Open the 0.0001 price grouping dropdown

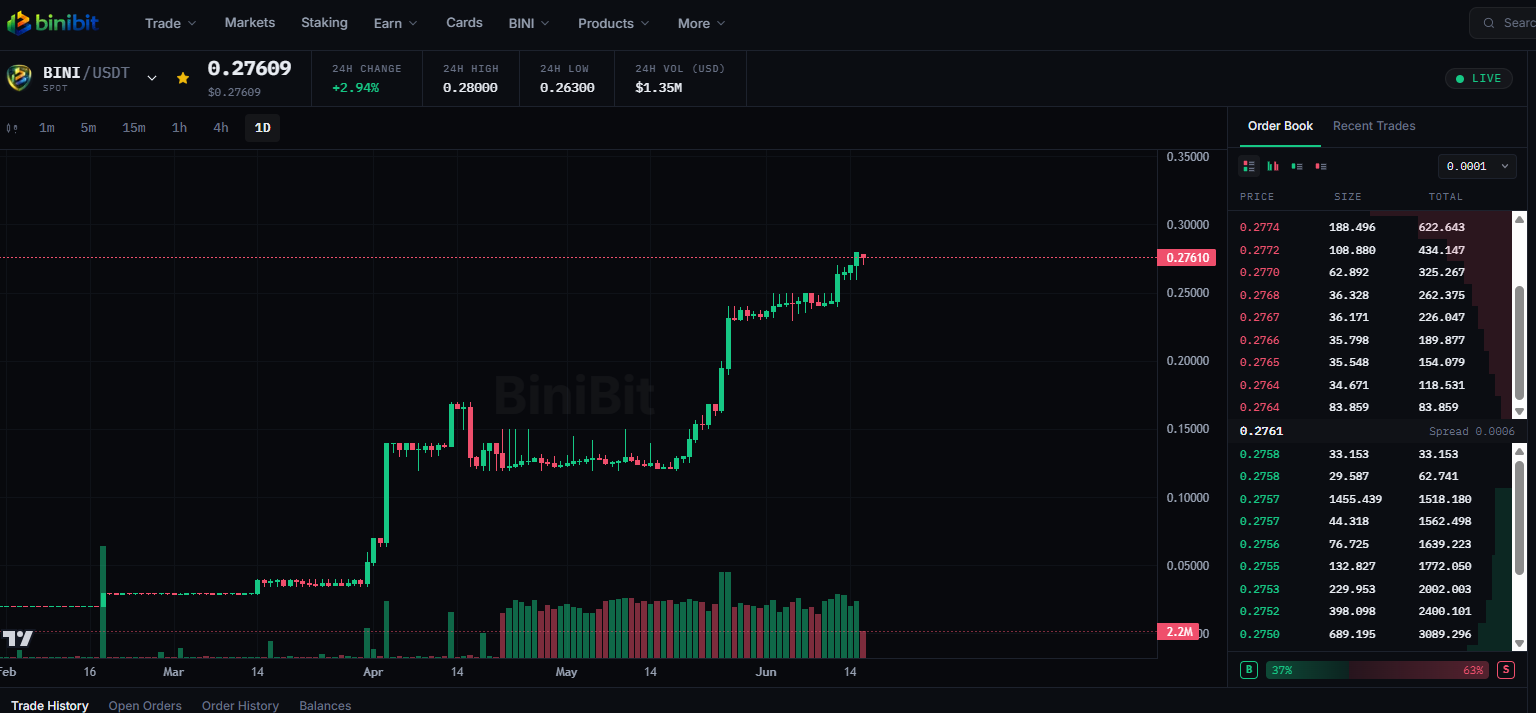point(1477,166)
